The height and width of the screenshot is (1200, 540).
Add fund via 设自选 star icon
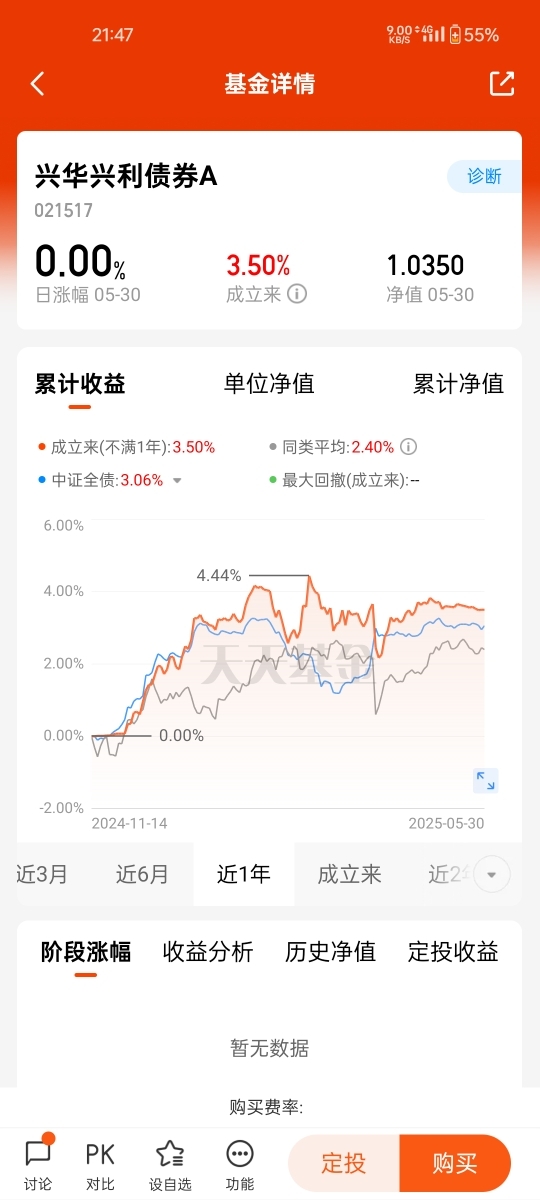pos(170,1166)
